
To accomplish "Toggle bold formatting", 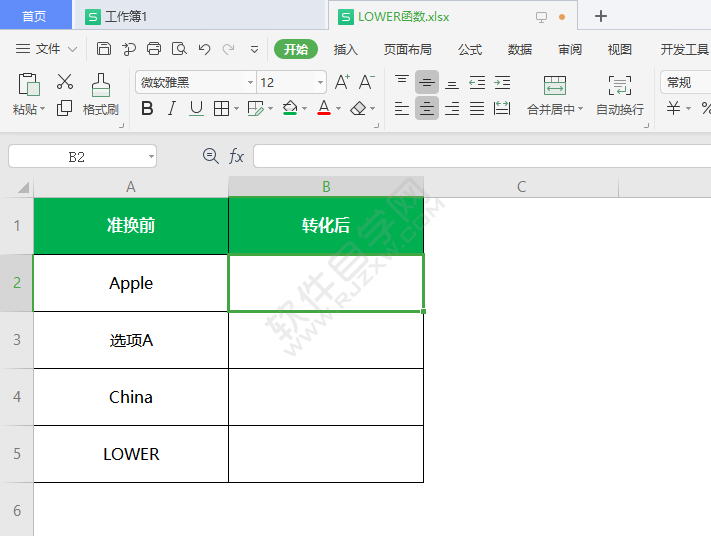I will [x=147, y=108].
